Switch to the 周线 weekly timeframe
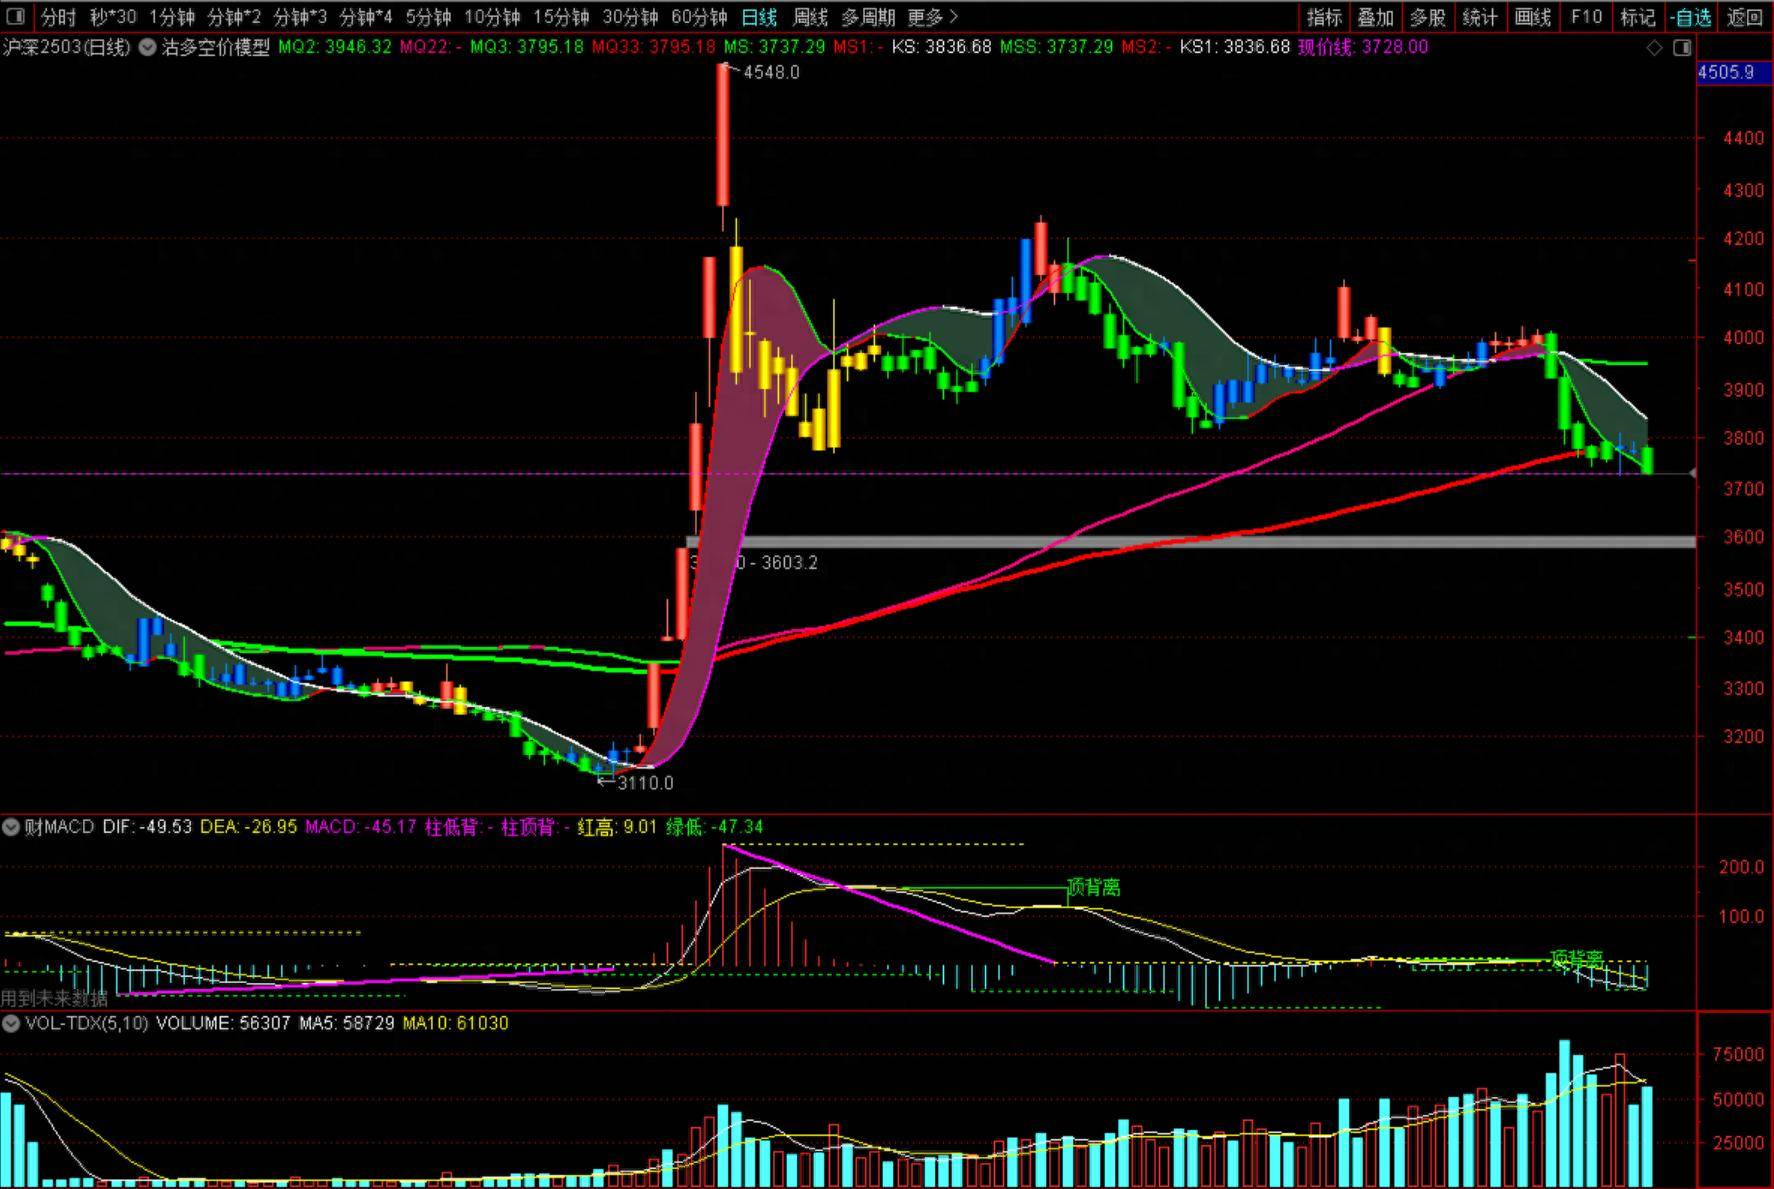Image resolution: width=1774 pixels, height=1189 pixels. (x=810, y=17)
